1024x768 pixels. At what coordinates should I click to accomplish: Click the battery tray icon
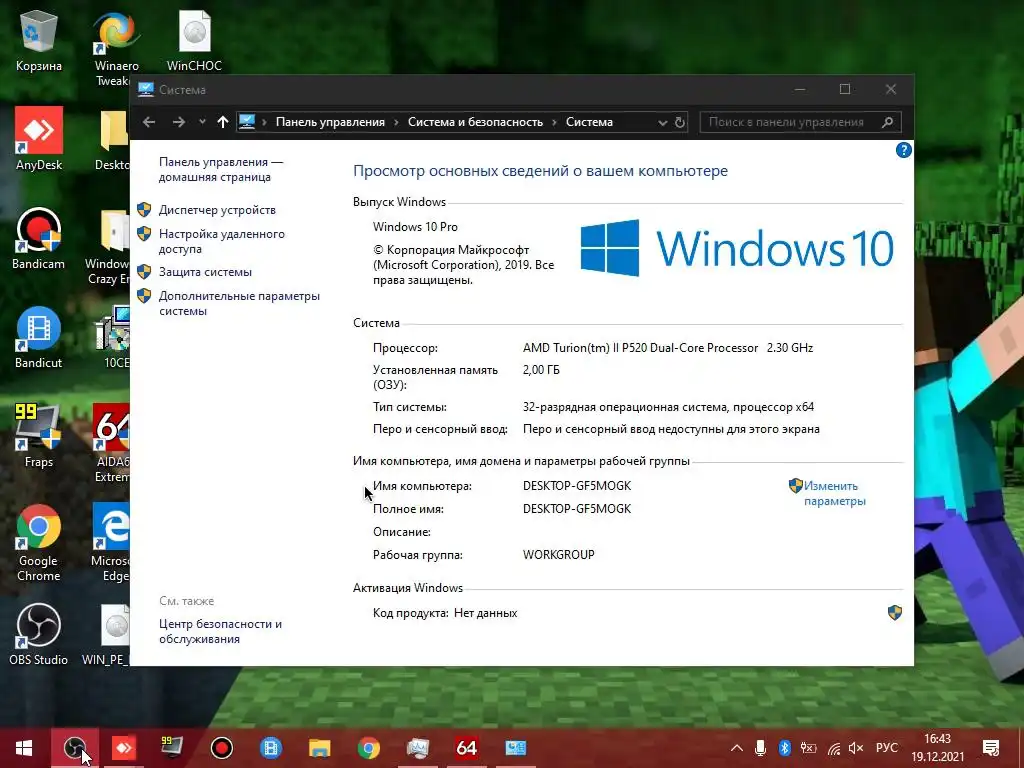[x=808, y=748]
